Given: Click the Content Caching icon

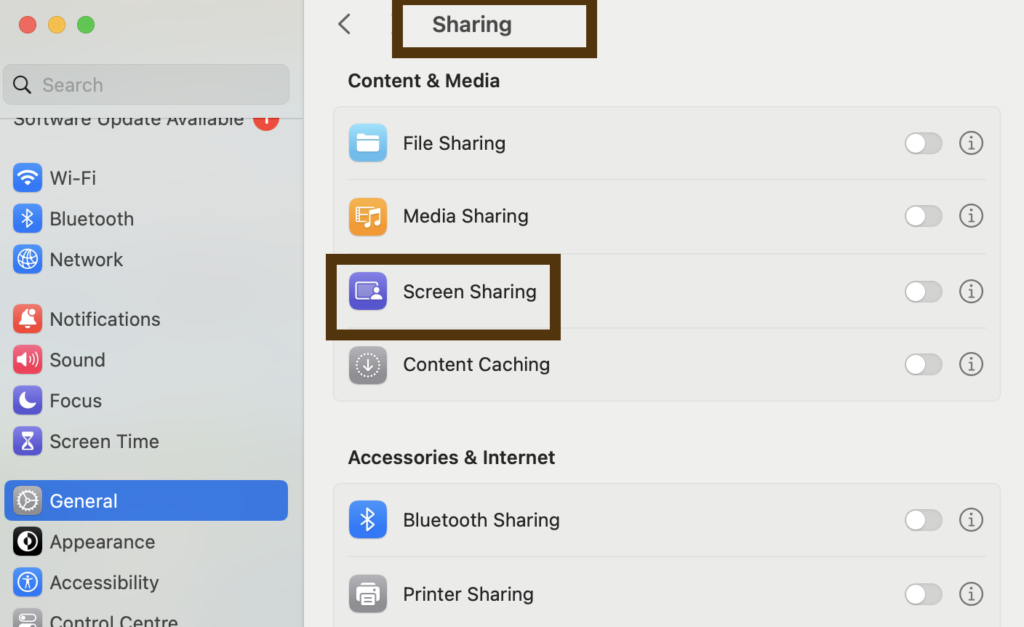Looking at the screenshot, I should pos(368,364).
